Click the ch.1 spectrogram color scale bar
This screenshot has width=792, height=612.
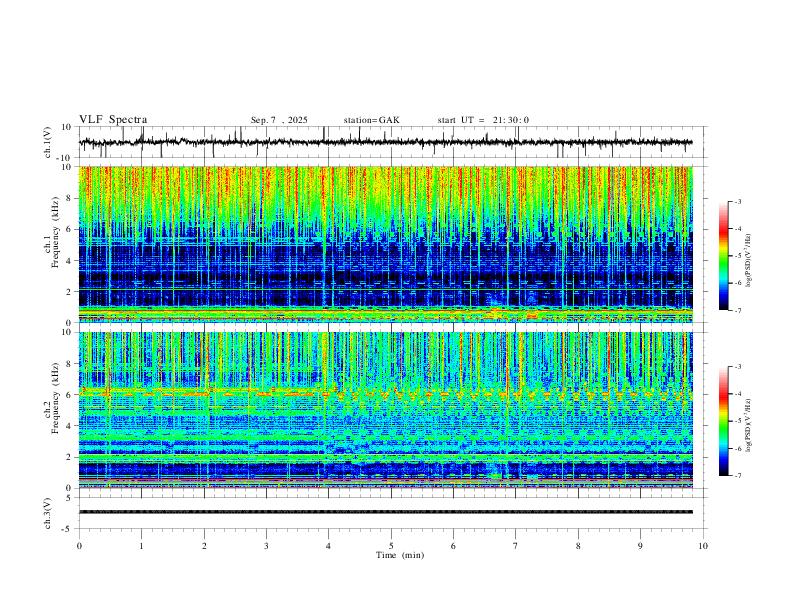point(723,256)
